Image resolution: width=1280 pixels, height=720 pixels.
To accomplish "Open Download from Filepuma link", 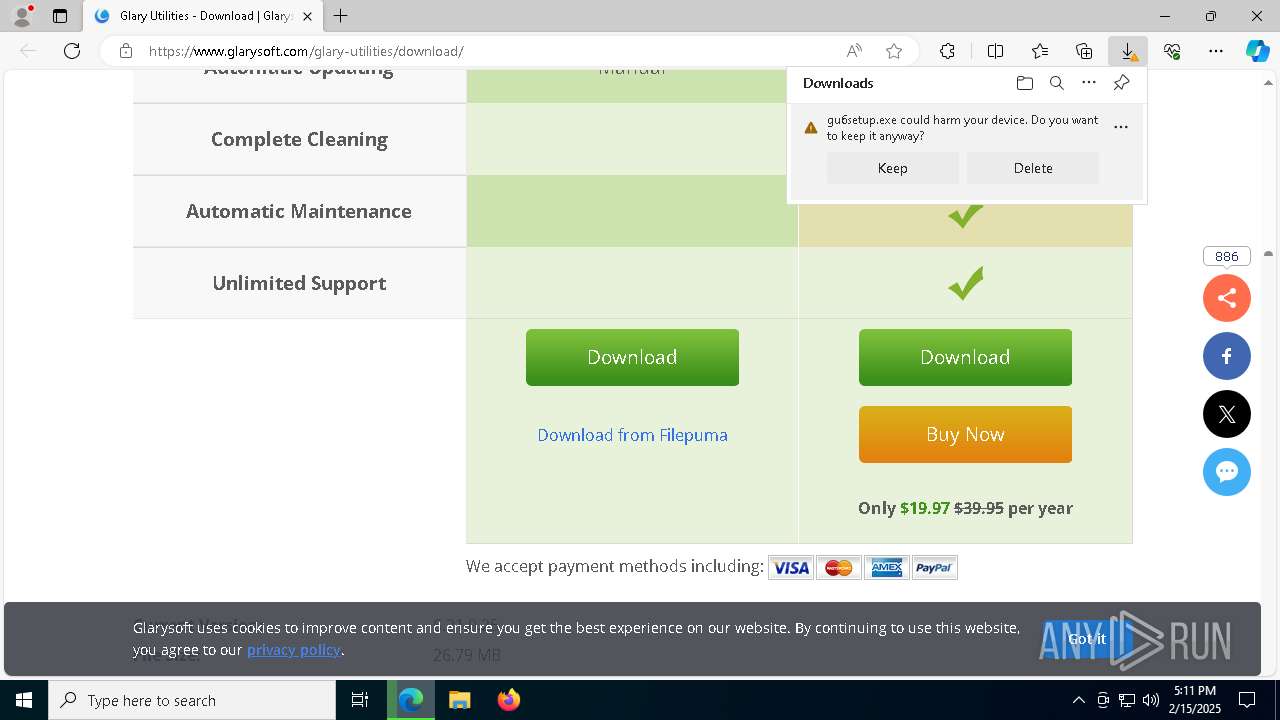I will 632,435.
